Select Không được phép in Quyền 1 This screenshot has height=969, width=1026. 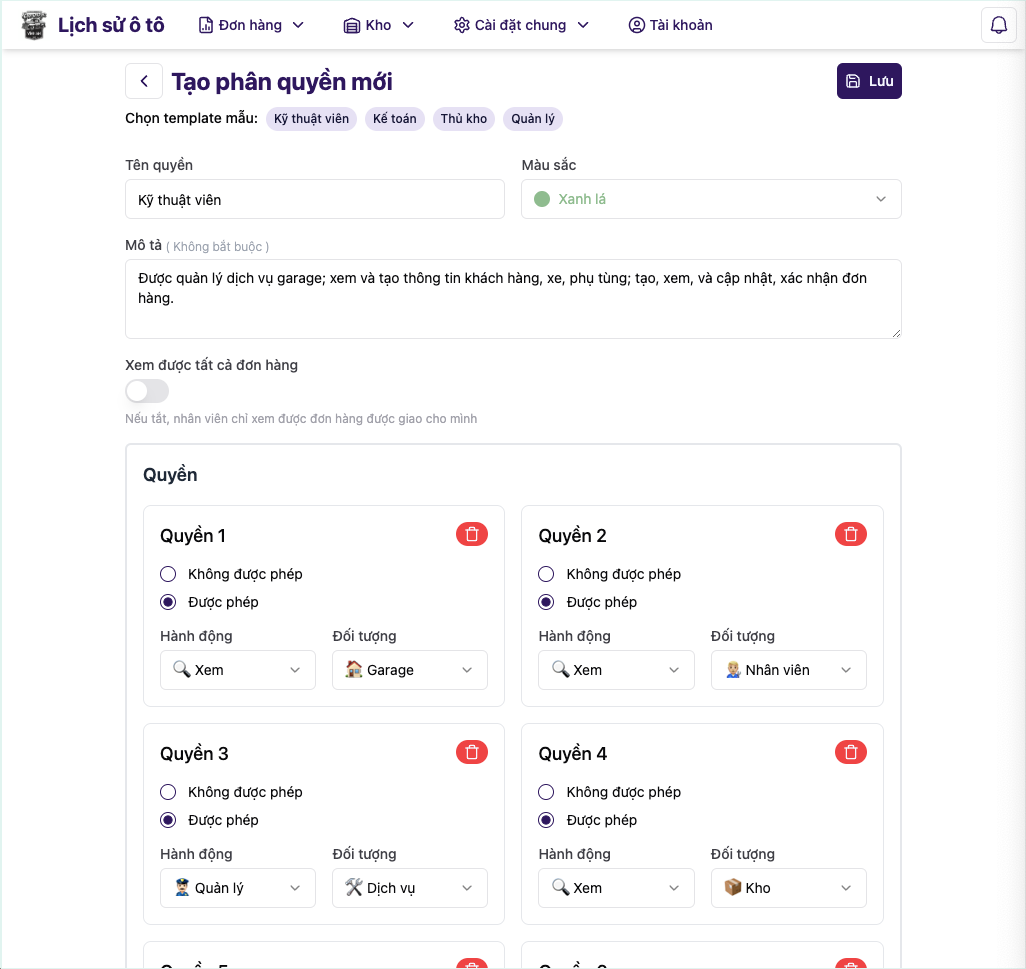coord(168,574)
